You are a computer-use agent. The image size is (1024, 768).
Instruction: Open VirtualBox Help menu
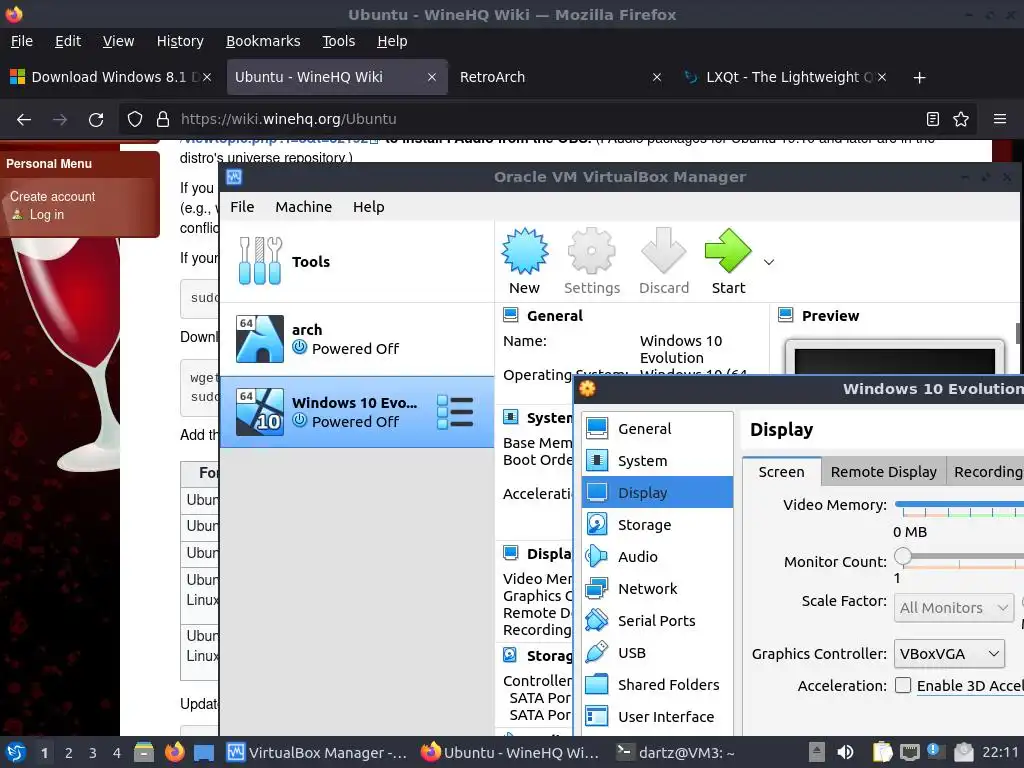point(369,206)
